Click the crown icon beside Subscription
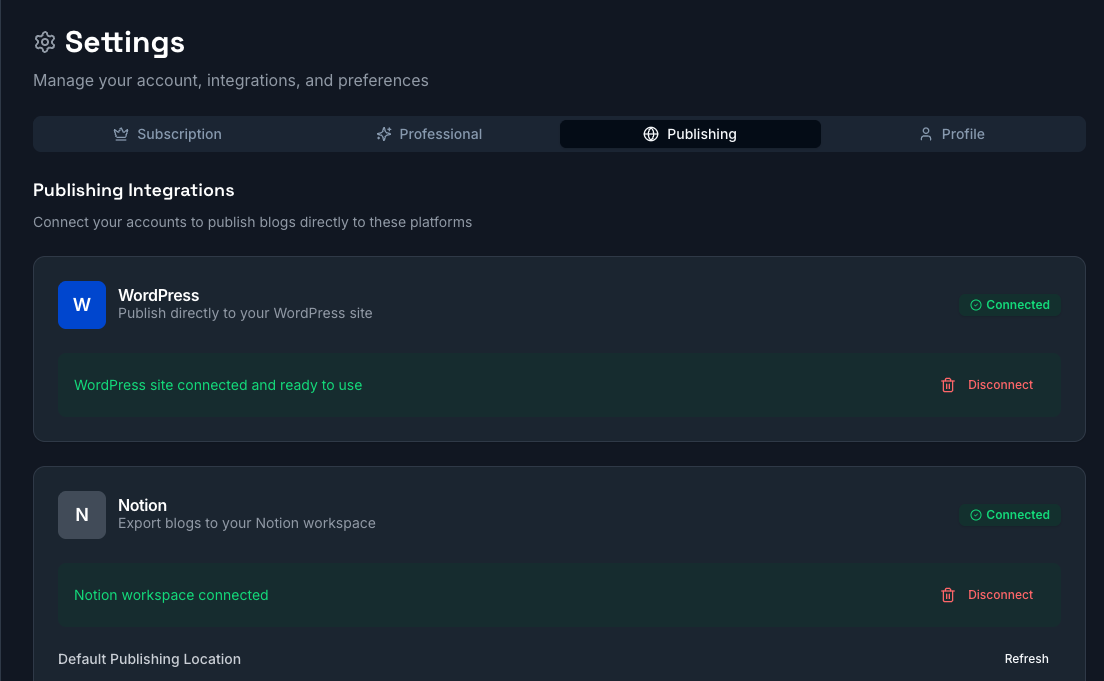The height and width of the screenshot is (681, 1104). click(x=121, y=134)
